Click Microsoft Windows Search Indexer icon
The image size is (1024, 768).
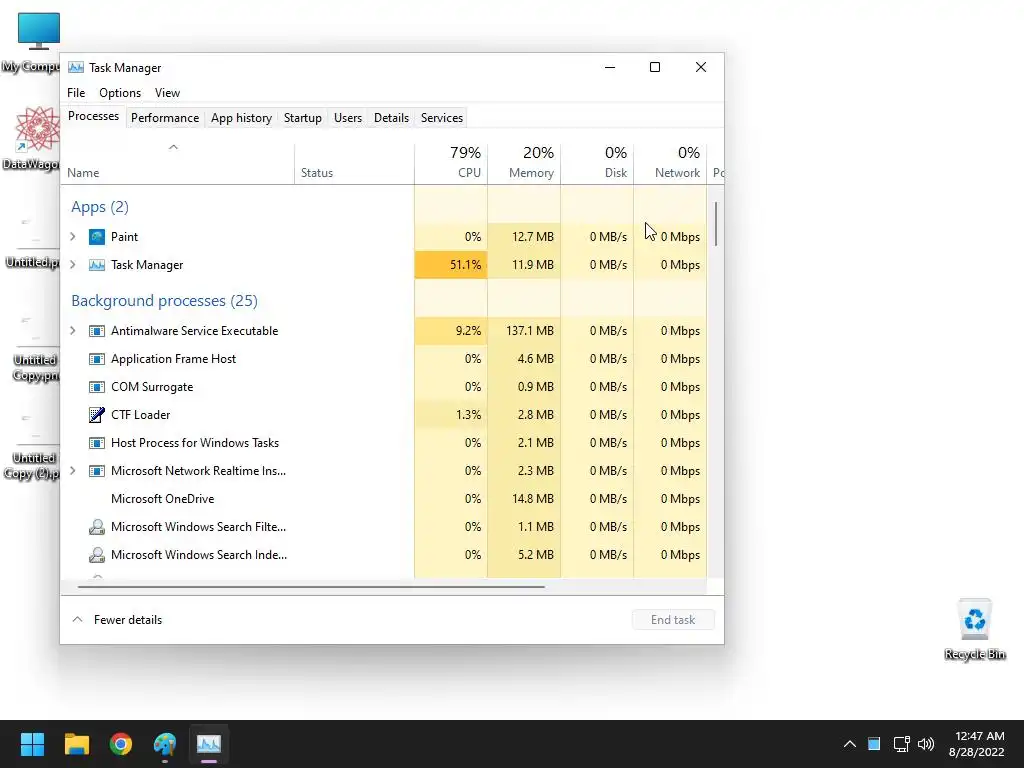(97, 554)
